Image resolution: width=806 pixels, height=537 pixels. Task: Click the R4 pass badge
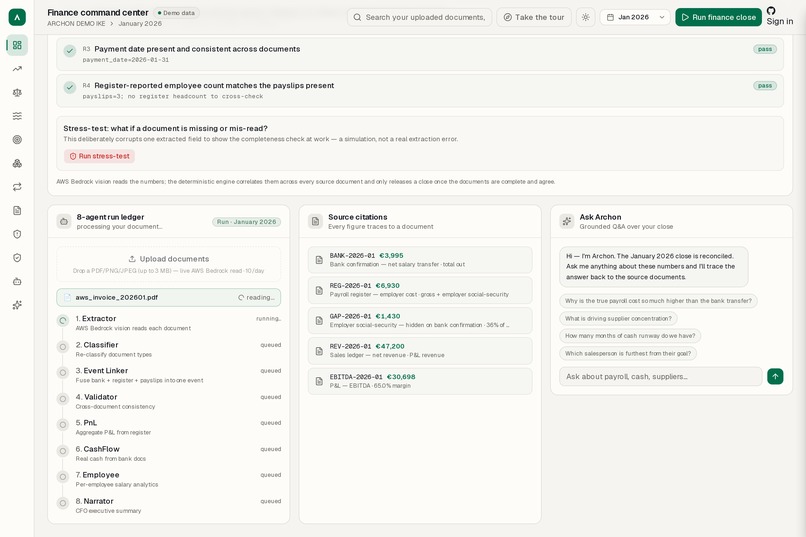point(765,86)
